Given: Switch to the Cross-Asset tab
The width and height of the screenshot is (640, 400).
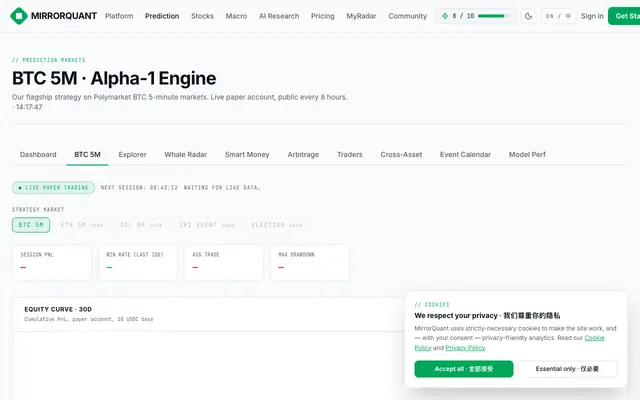Looking at the screenshot, I should (401, 155).
